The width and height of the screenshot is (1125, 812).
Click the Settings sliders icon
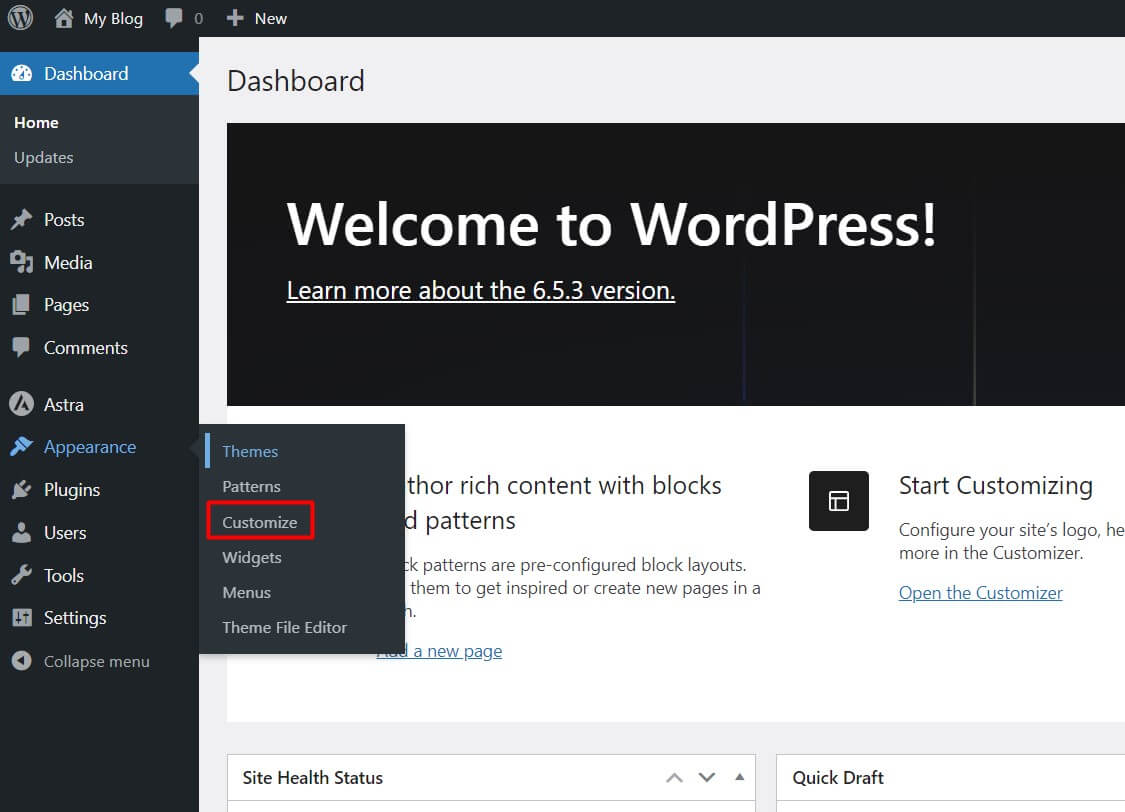[22, 618]
